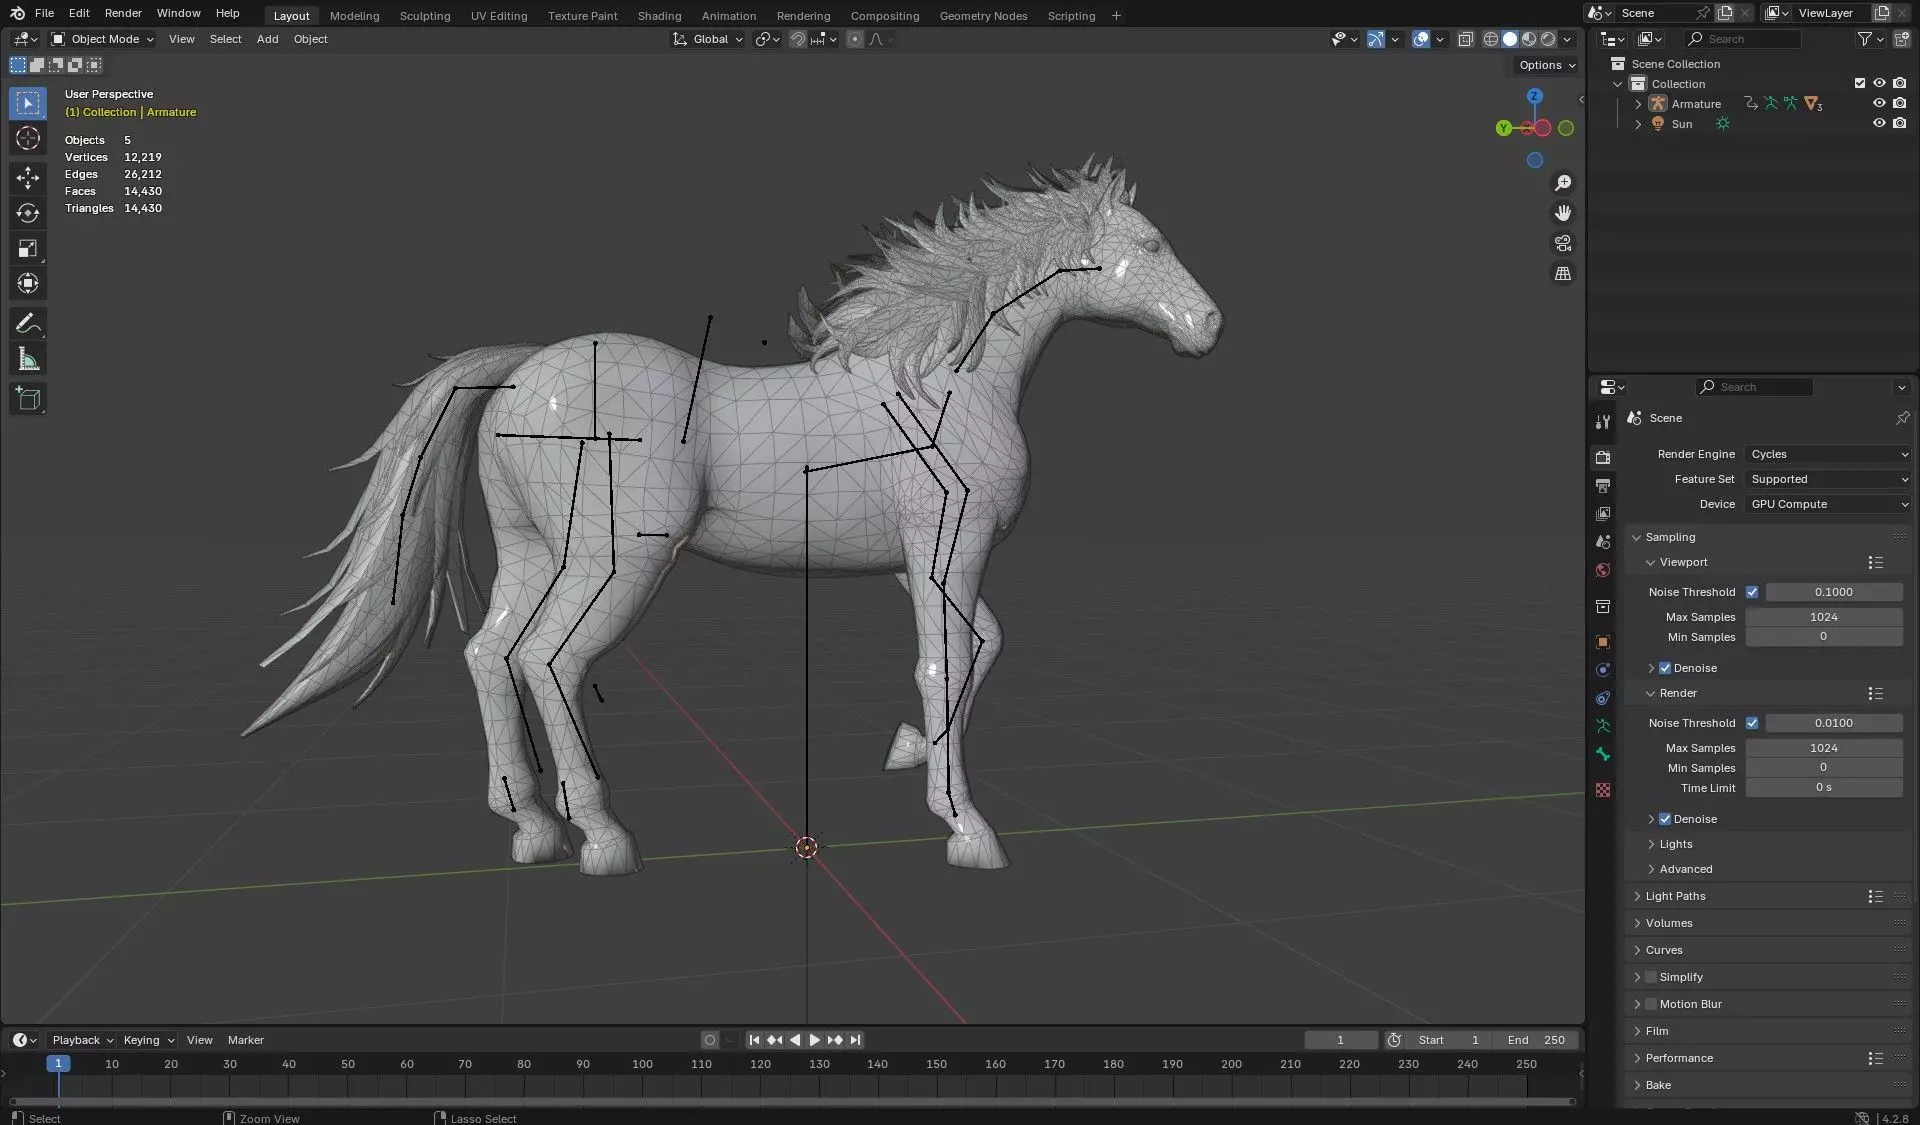Switch to Wireframe viewport shading

point(1490,39)
